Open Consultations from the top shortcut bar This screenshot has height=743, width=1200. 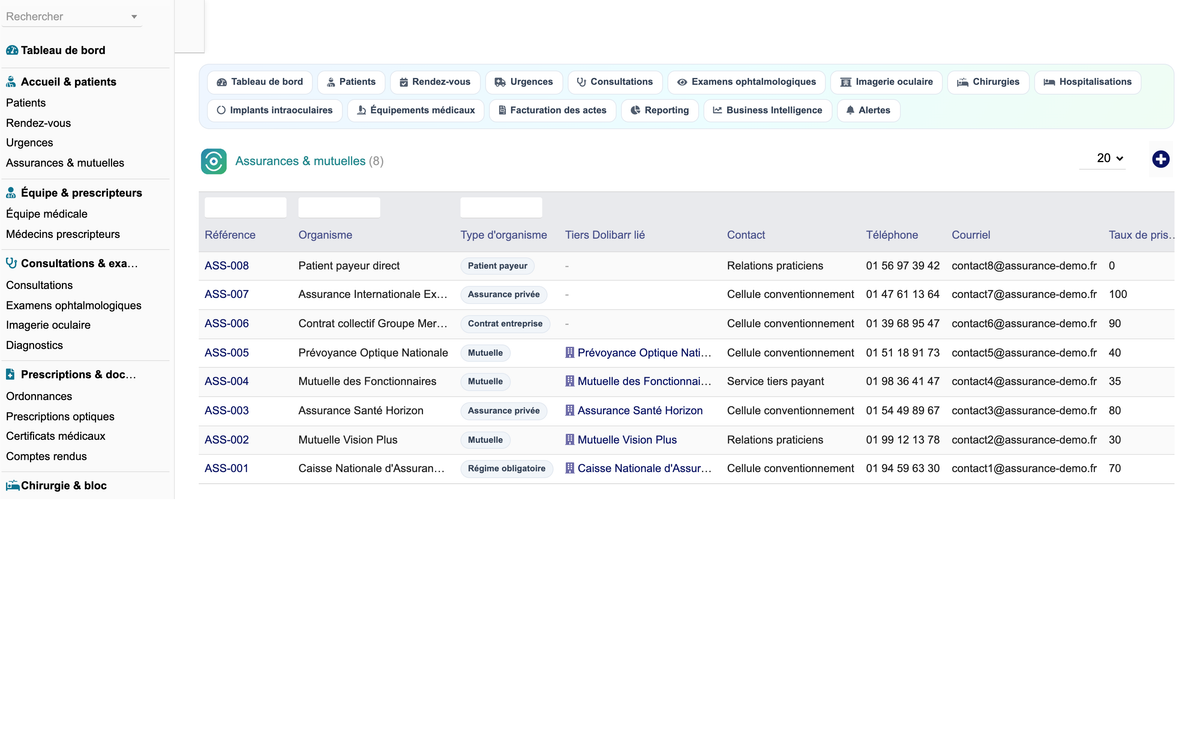pyautogui.click(x=615, y=82)
